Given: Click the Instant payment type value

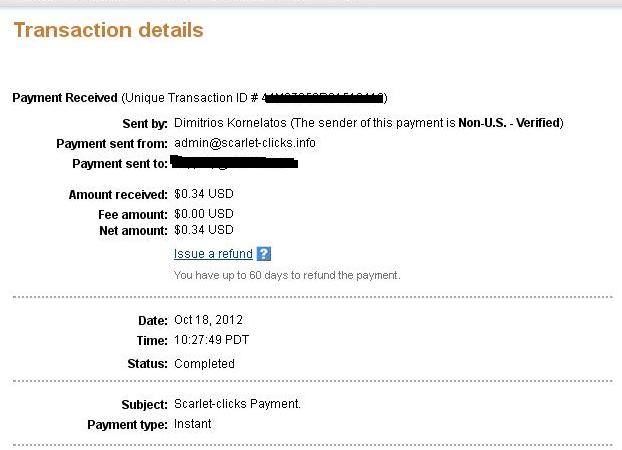Looking at the screenshot, I should tap(193, 424).
